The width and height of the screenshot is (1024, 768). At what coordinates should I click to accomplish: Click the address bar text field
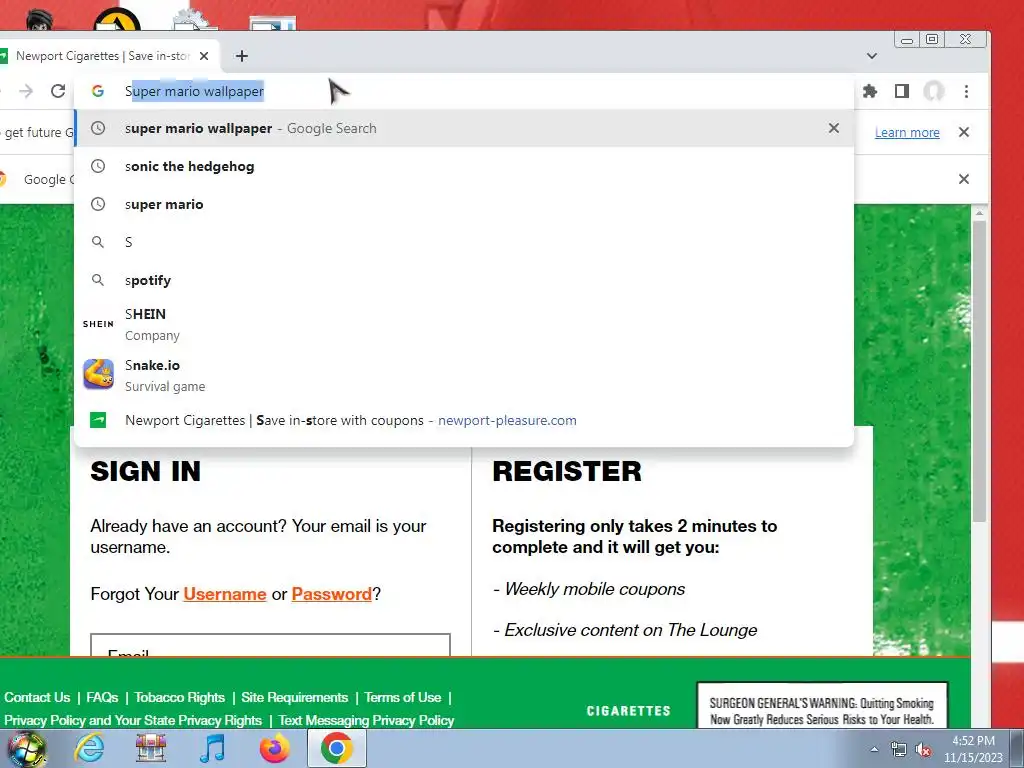coord(483,91)
